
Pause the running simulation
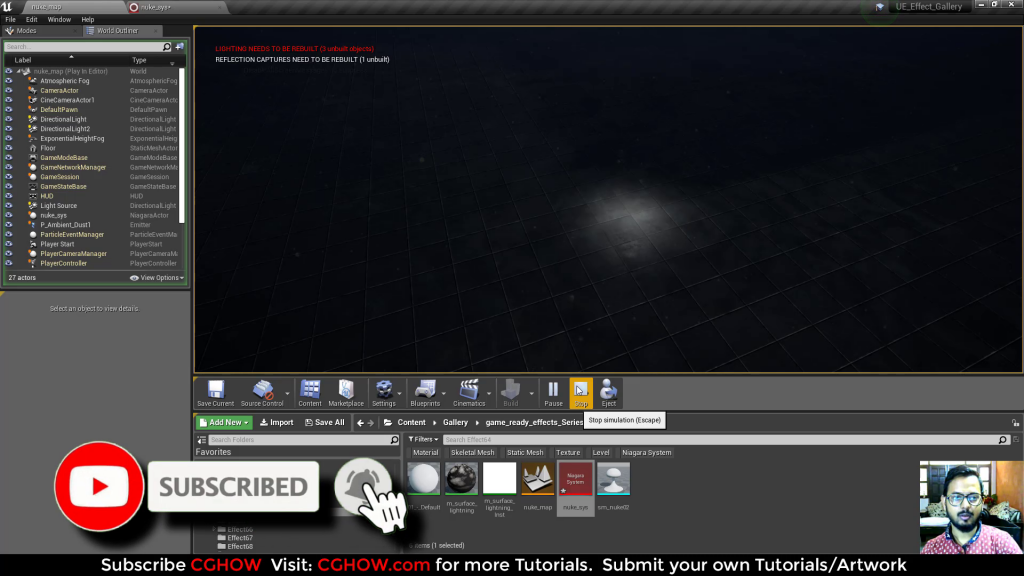tap(552, 392)
